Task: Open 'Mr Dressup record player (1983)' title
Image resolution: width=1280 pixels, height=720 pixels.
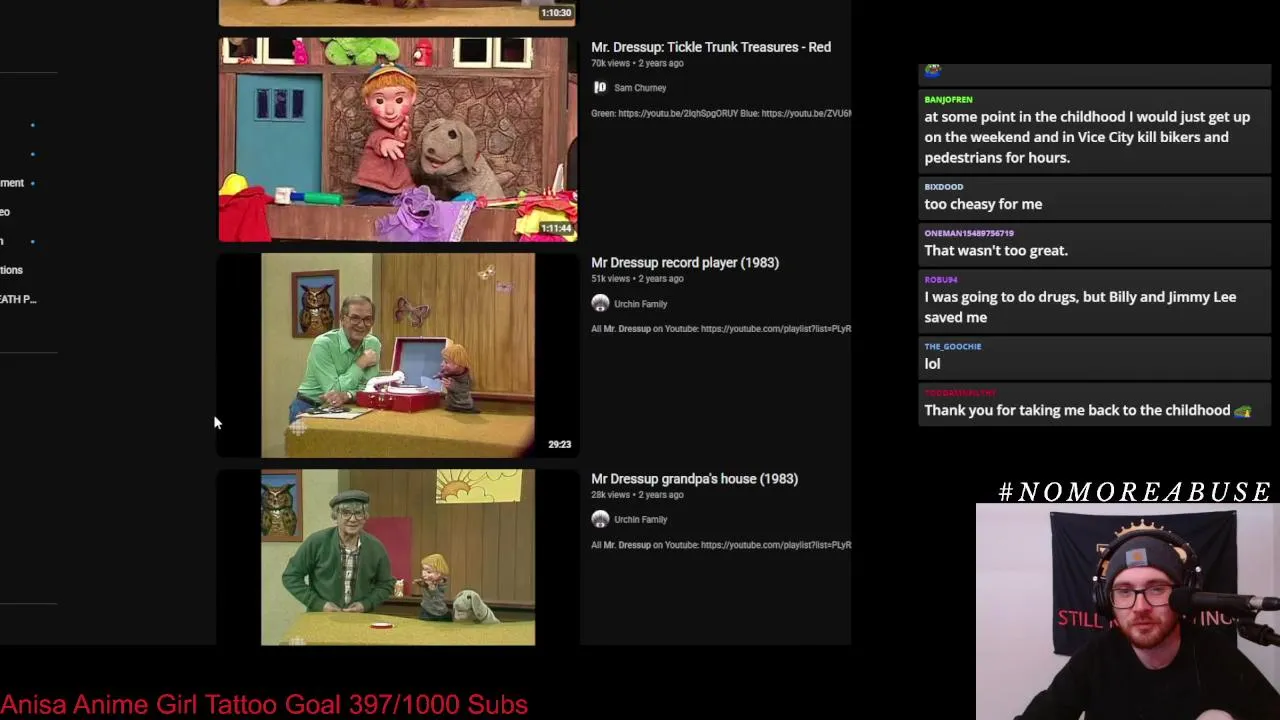Action: pyautogui.click(x=685, y=262)
